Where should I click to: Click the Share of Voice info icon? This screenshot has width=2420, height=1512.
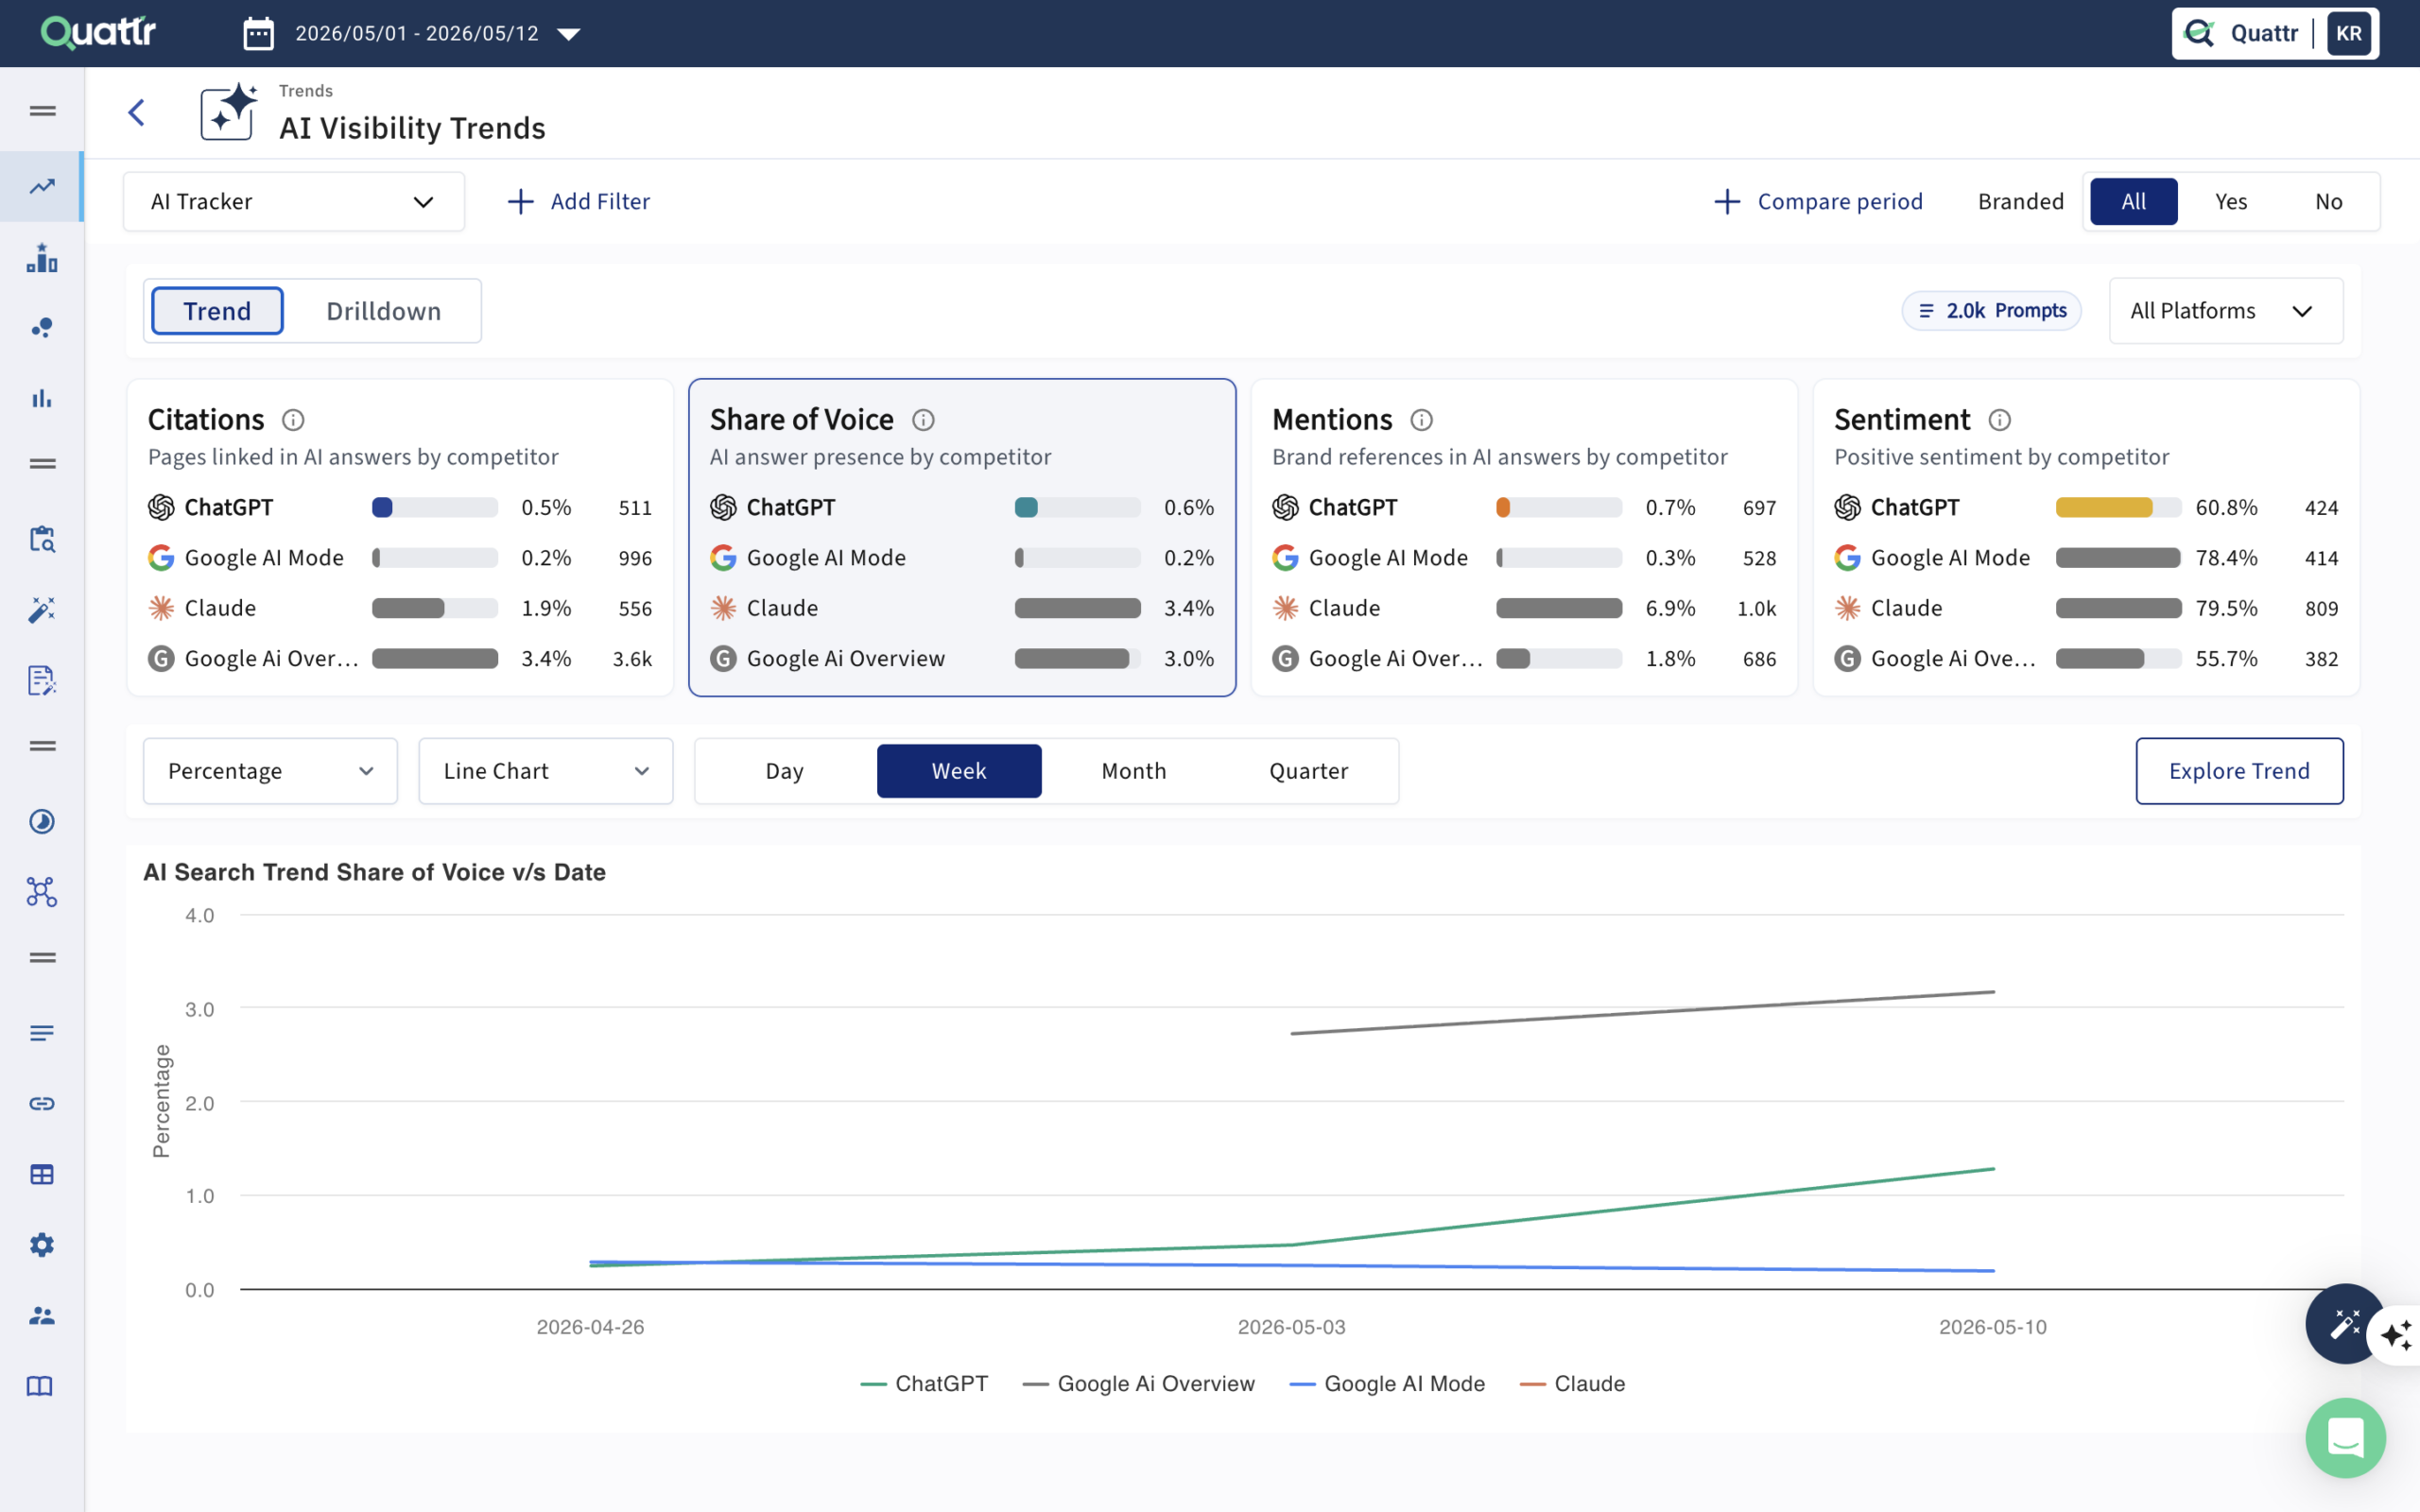pyautogui.click(x=923, y=420)
